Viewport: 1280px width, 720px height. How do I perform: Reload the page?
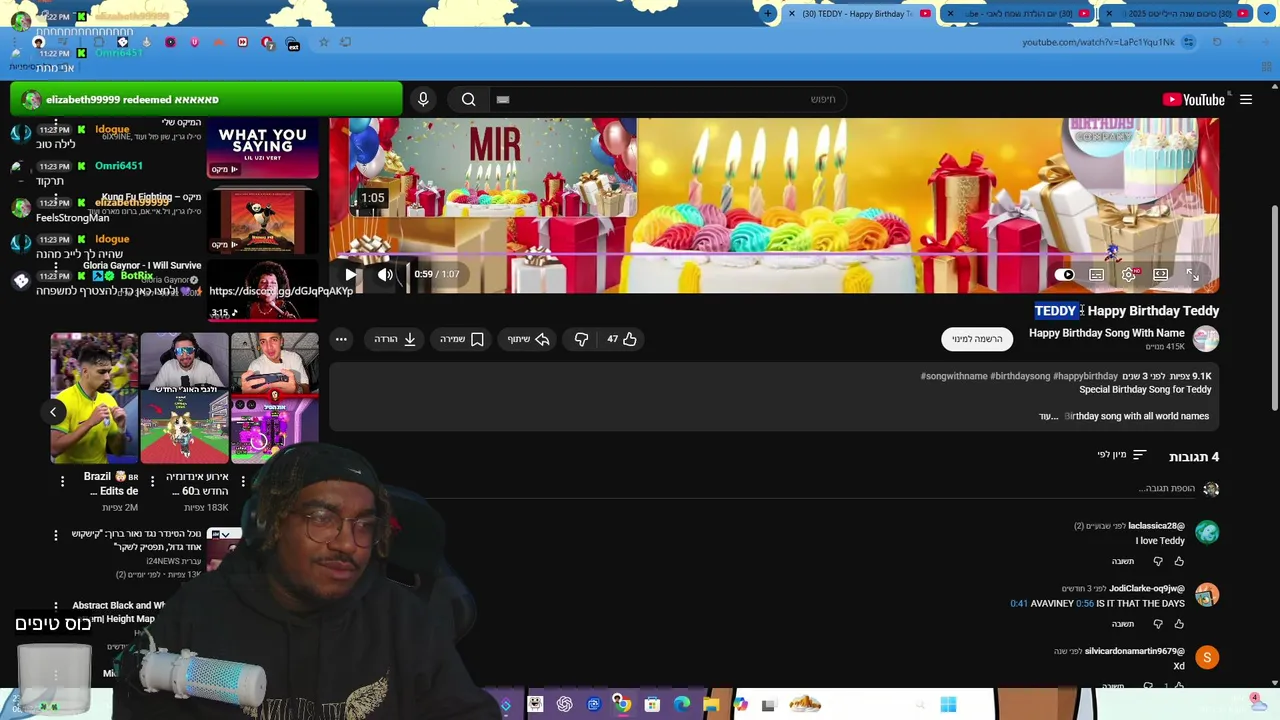coord(1217,42)
